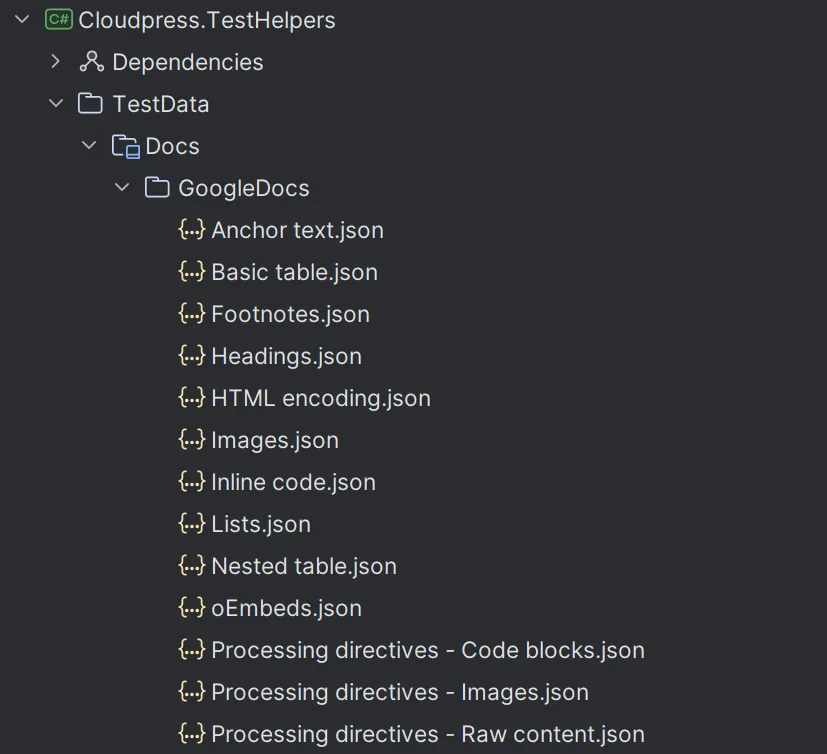The image size is (827, 754).
Task: Collapse the GoogleDocs folder
Action: click(121, 187)
